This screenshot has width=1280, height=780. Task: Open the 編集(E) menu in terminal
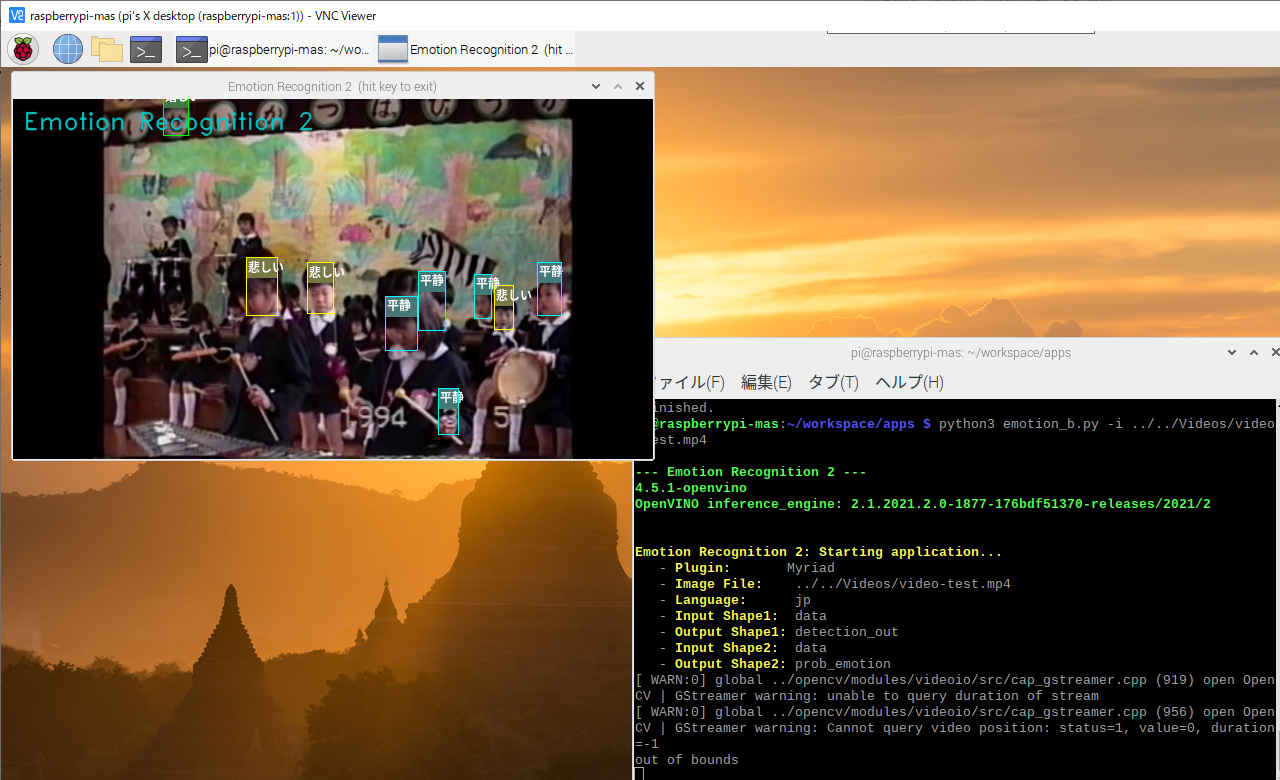tap(766, 382)
